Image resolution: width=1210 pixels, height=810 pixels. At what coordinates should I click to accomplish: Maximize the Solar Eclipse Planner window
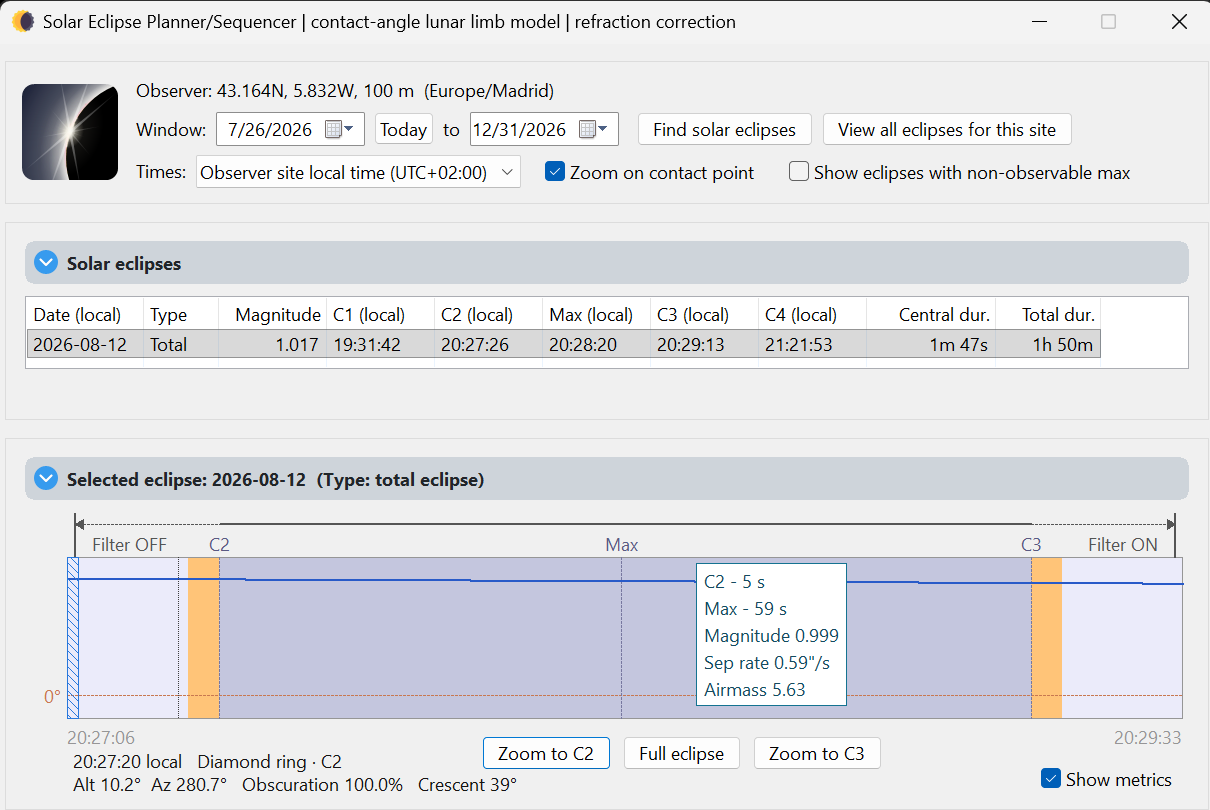(1108, 22)
